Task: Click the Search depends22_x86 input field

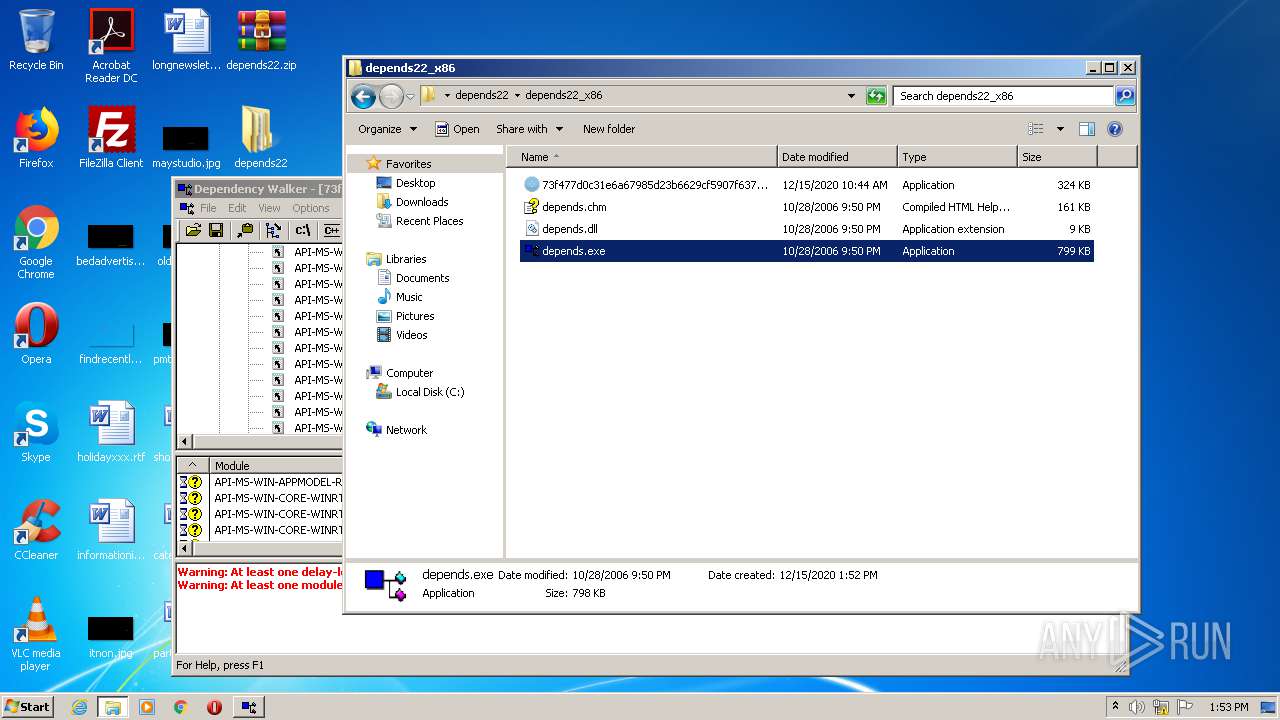Action: [1003, 96]
